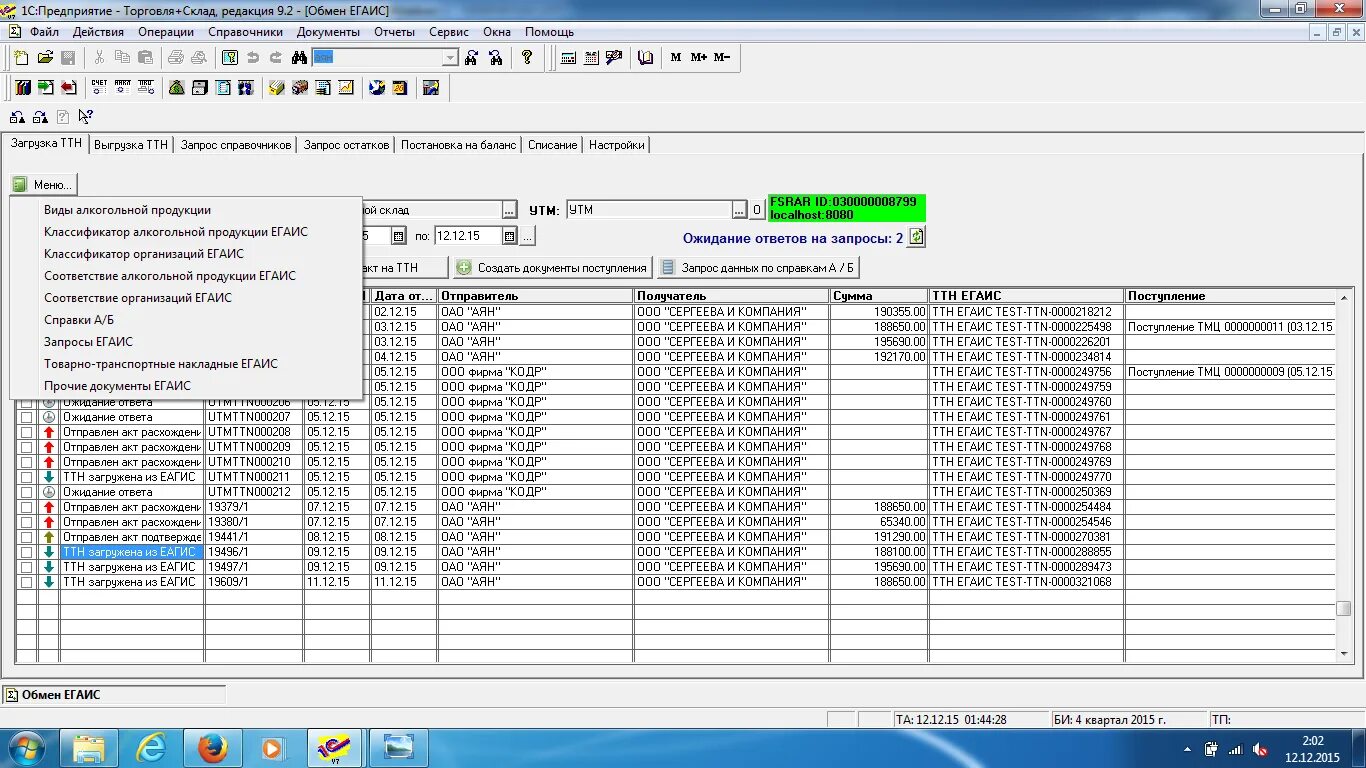Image resolution: width=1366 pixels, height=768 pixels.
Task: Click the books reference icon in second toolbar
Action: click(22, 88)
